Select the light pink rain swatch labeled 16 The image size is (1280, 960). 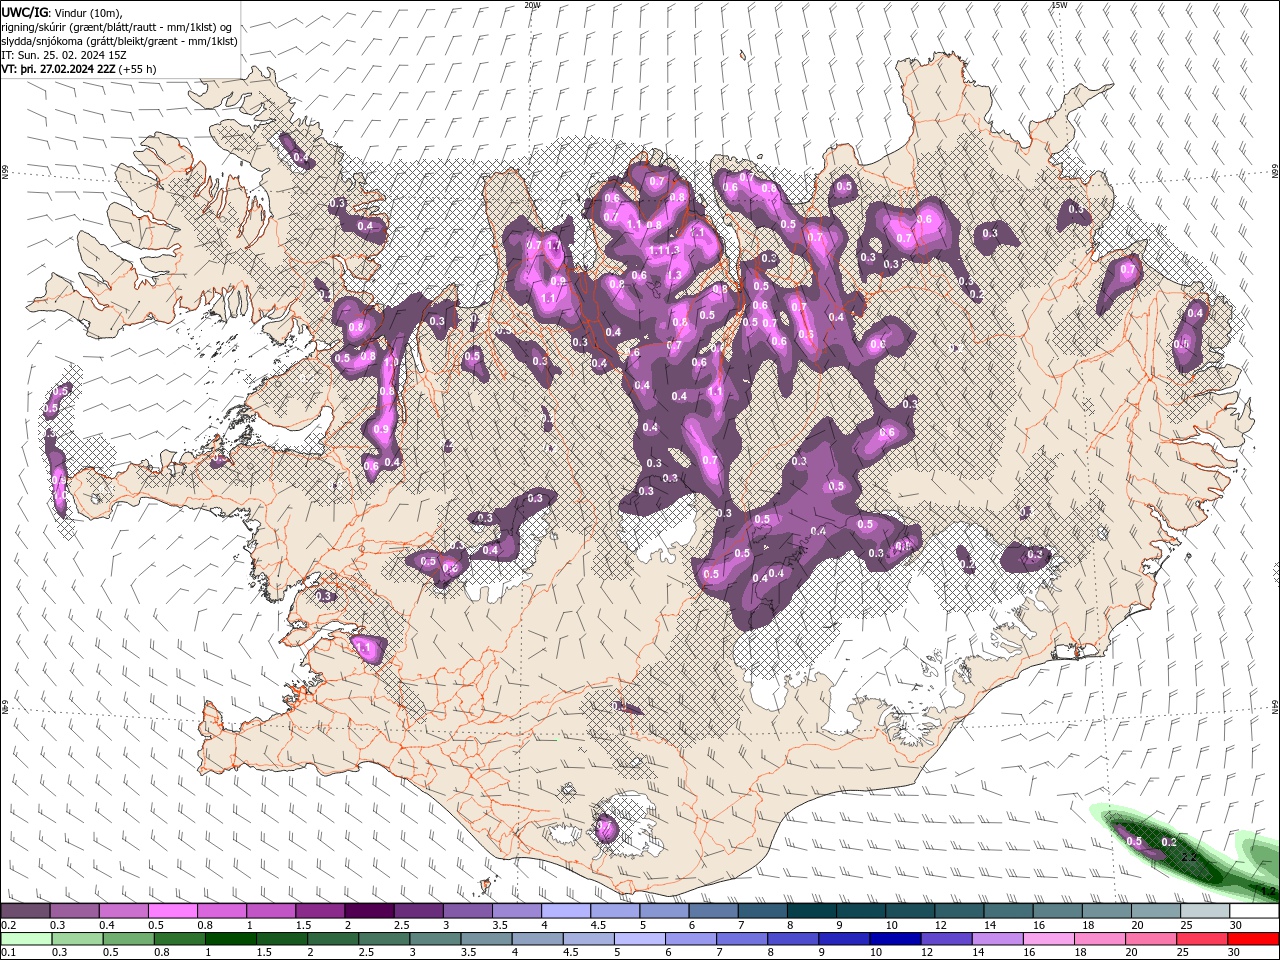pyautogui.click(x=1050, y=939)
